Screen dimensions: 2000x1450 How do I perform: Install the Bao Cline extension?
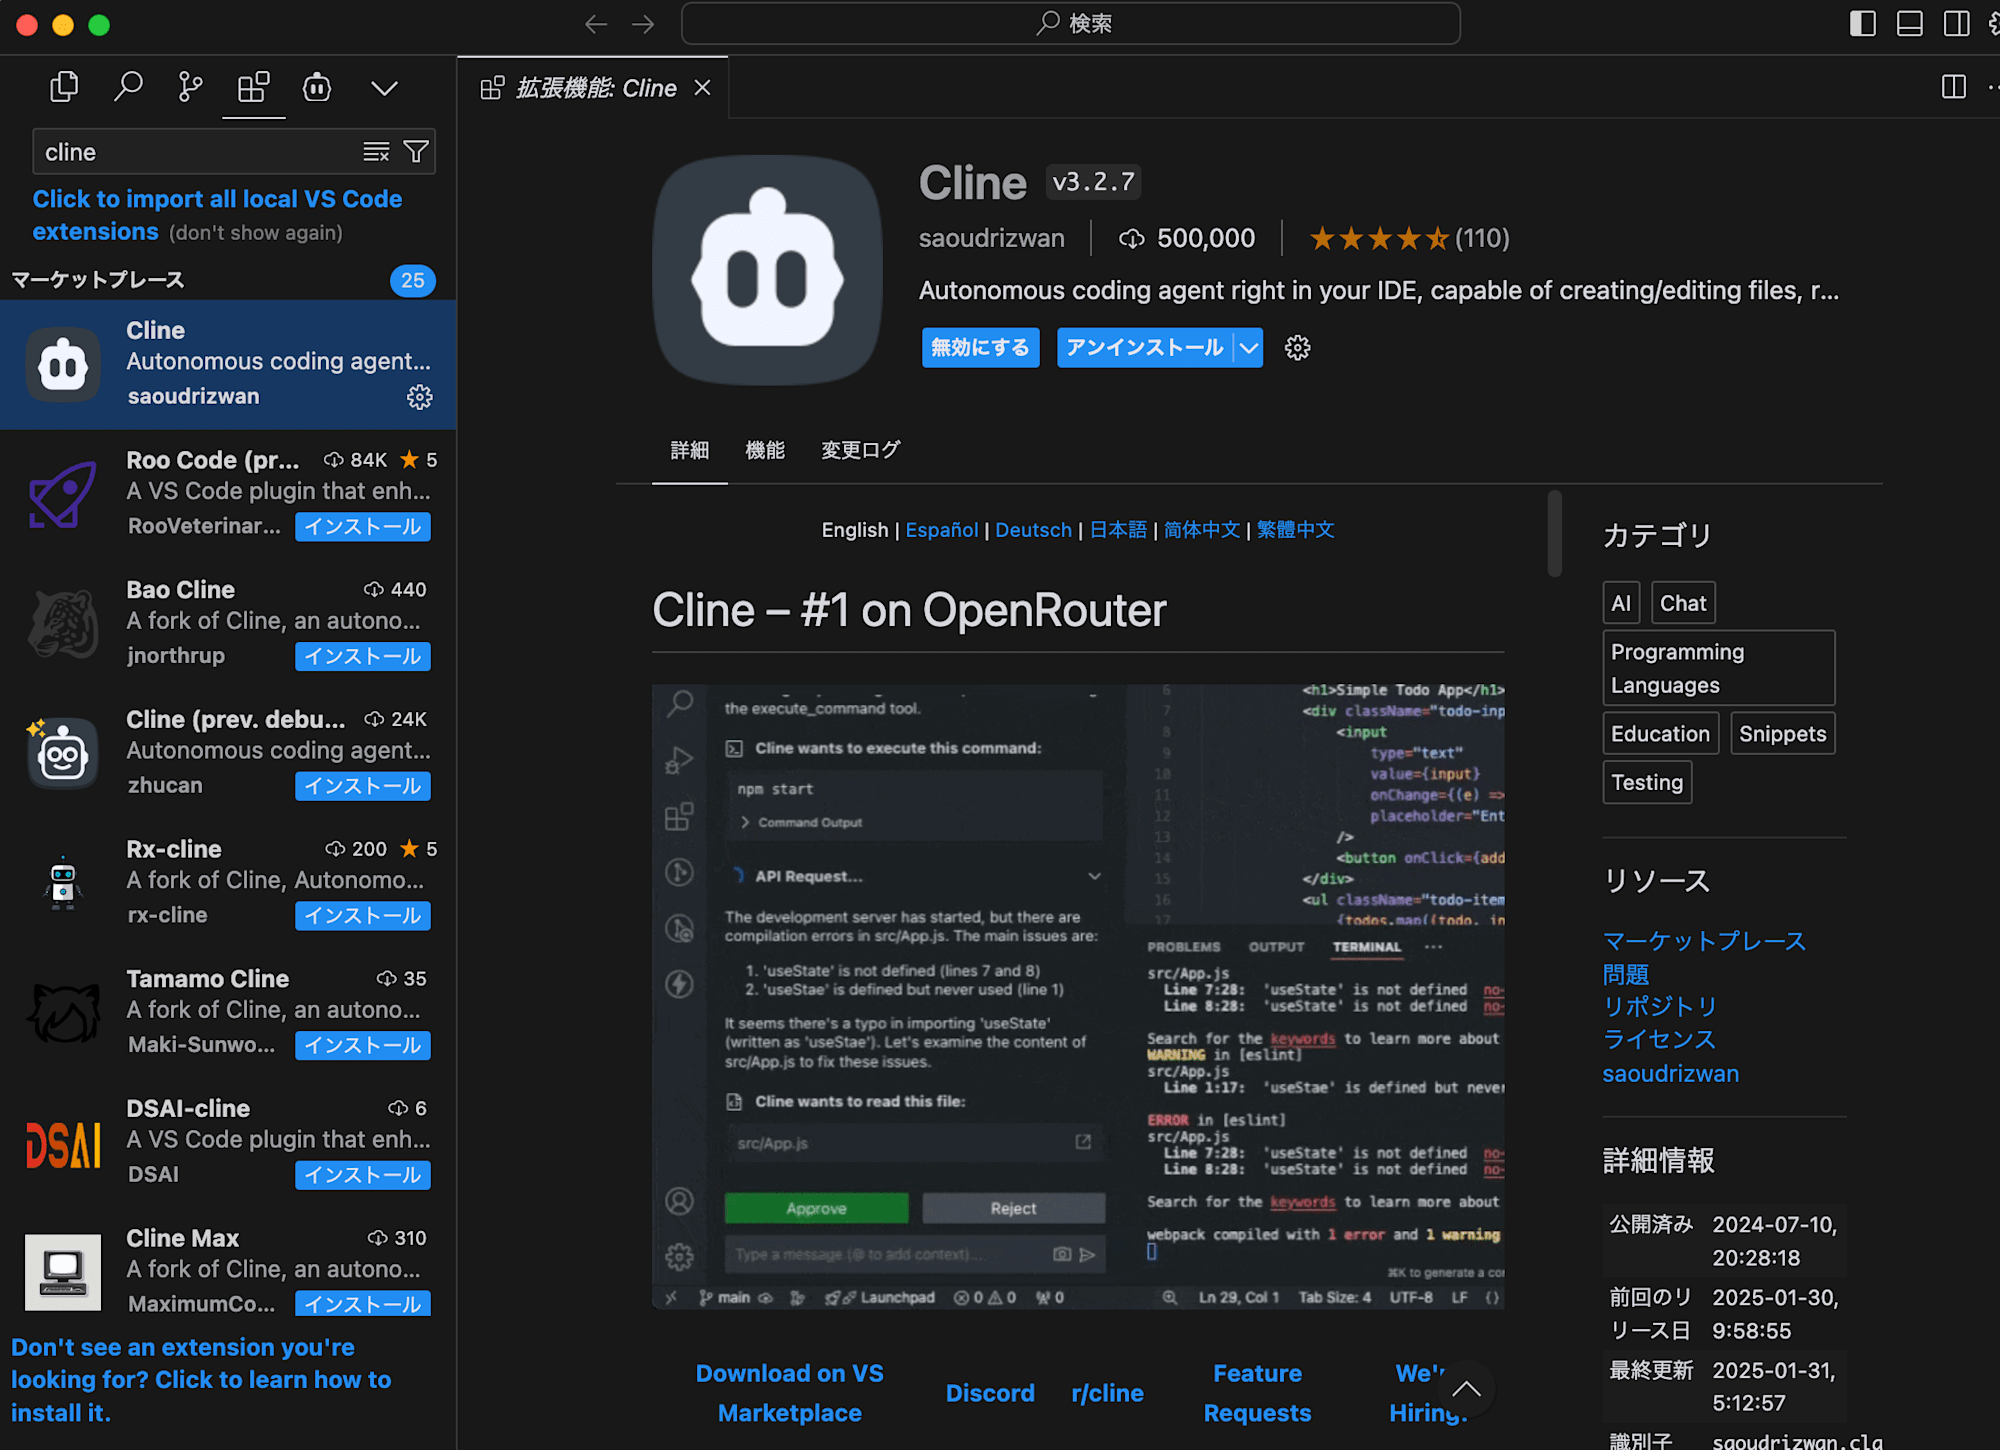pos(363,657)
